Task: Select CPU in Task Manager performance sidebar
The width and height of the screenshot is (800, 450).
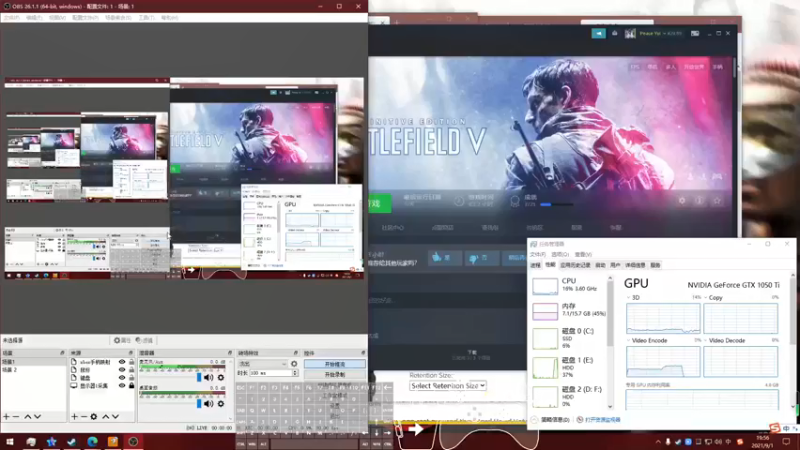Action: click(569, 285)
